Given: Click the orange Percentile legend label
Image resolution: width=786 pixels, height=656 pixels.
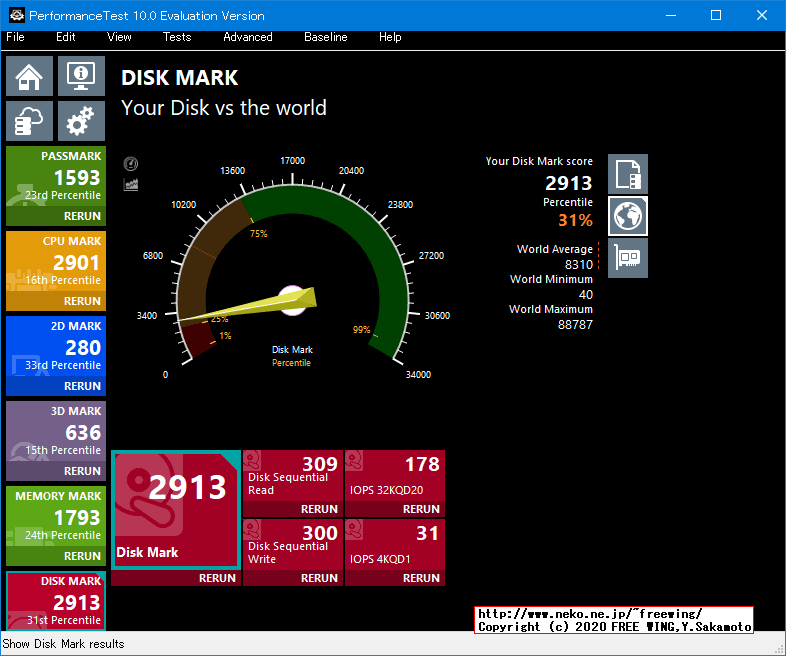Looking at the screenshot, I should (x=291, y=363).
